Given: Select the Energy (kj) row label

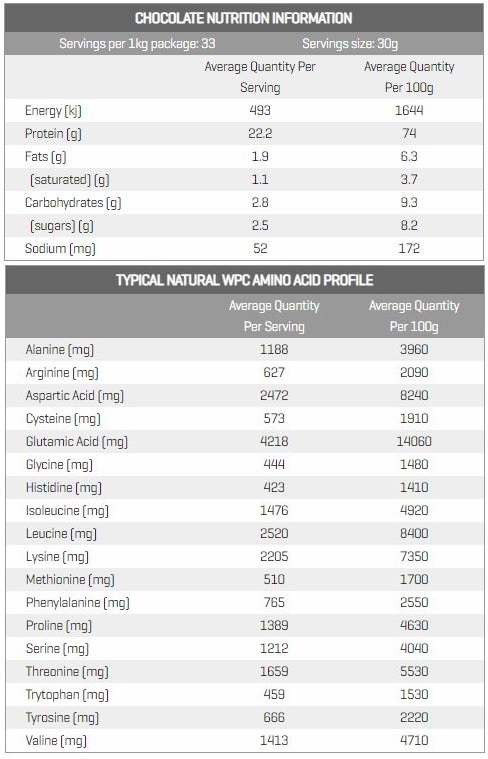Looking at the screenshot, I should point(53,111).
